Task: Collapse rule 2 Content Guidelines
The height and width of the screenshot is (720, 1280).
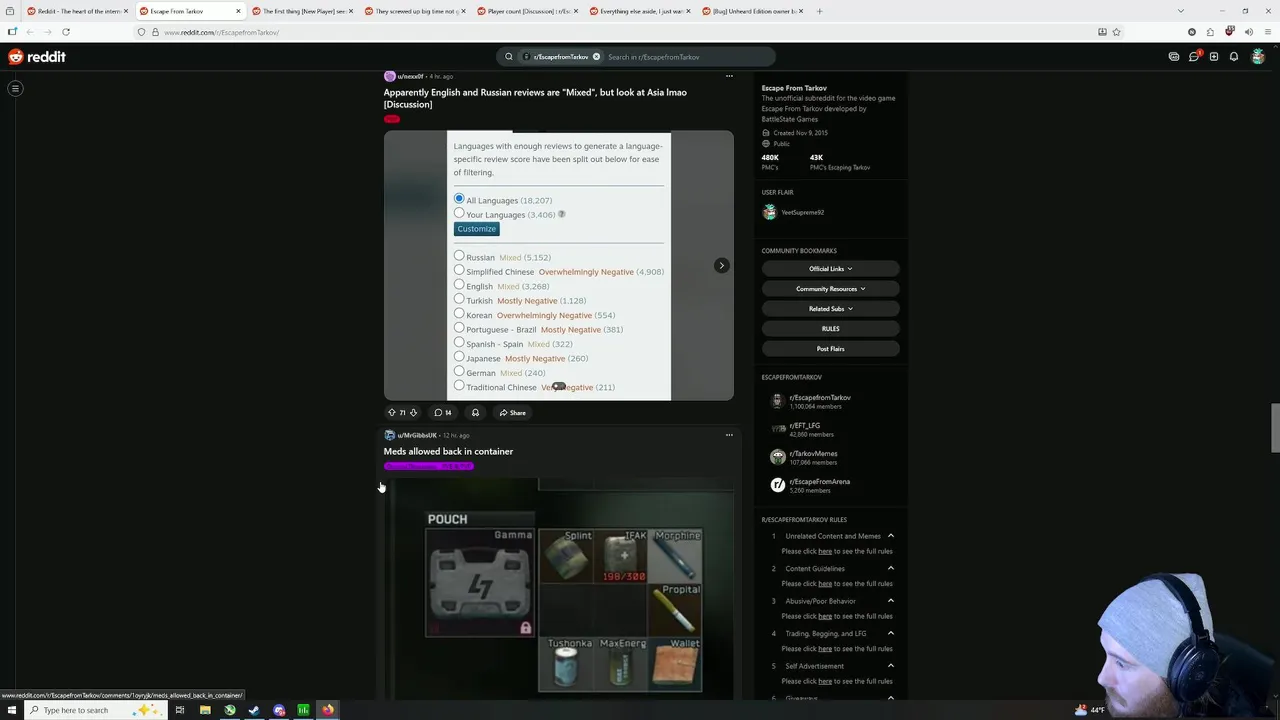Action: point(891,568)
